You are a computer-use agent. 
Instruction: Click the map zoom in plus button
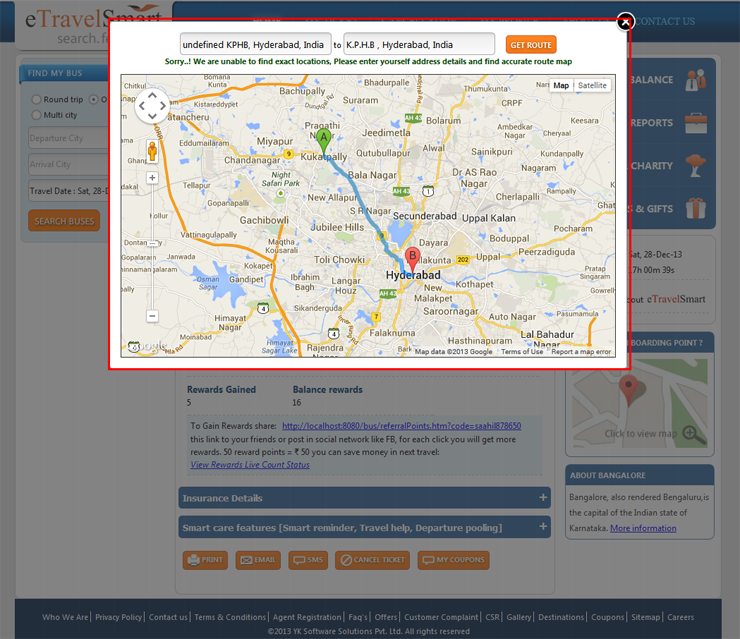152,178
